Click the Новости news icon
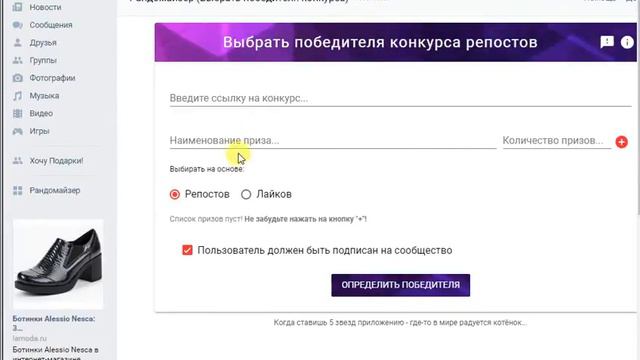 click(18, 7)
